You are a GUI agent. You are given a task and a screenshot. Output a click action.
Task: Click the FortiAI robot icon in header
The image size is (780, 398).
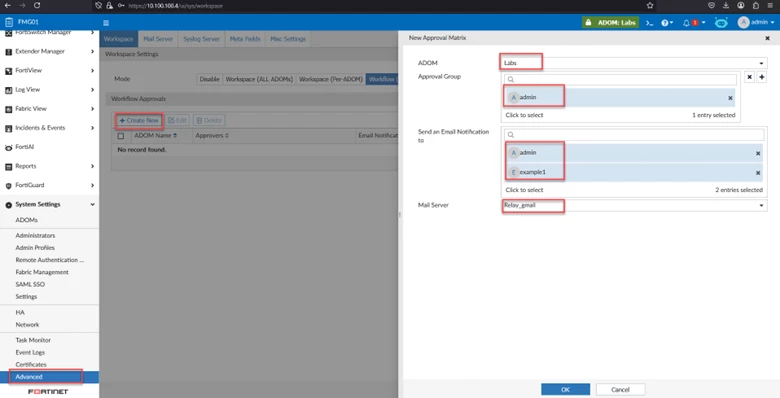721,22
